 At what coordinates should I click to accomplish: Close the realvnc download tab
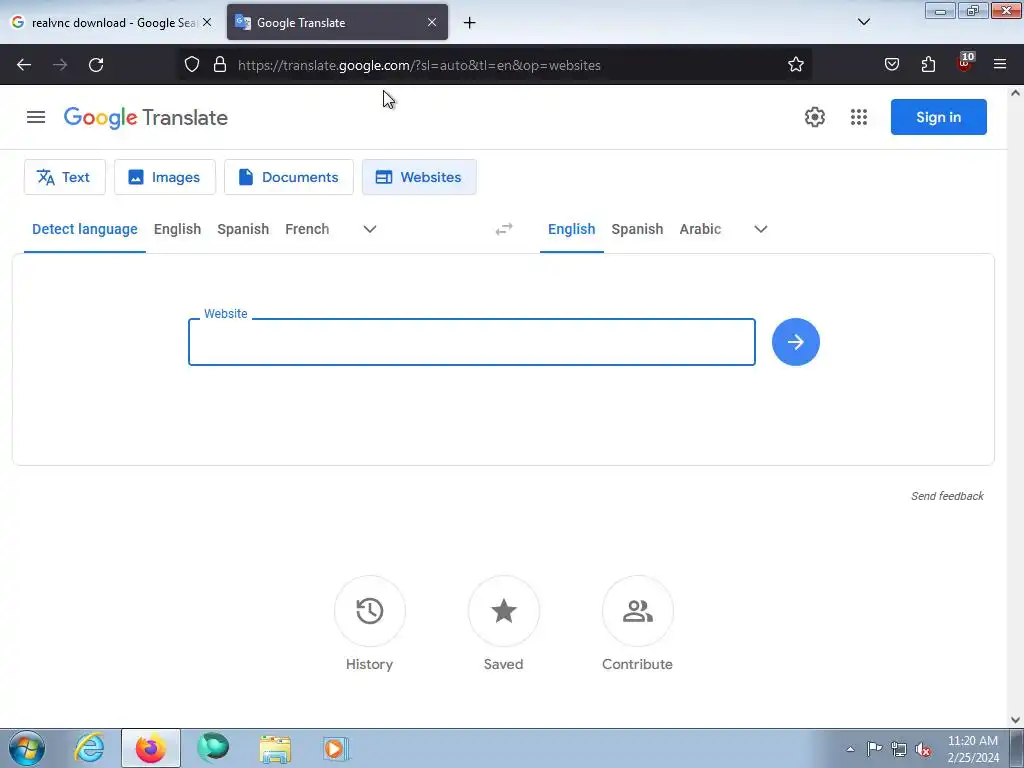(207, 22)
